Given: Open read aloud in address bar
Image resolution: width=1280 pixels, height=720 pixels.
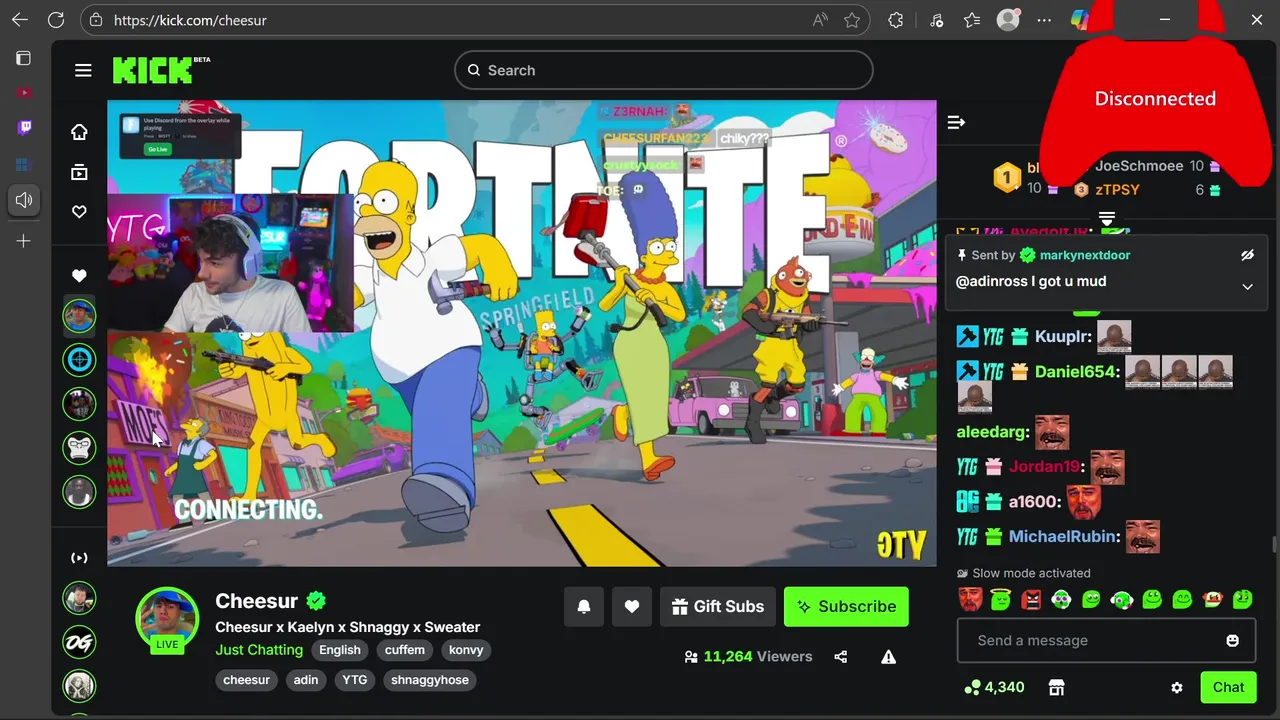Looking at the screenshot, I should 820,20.
